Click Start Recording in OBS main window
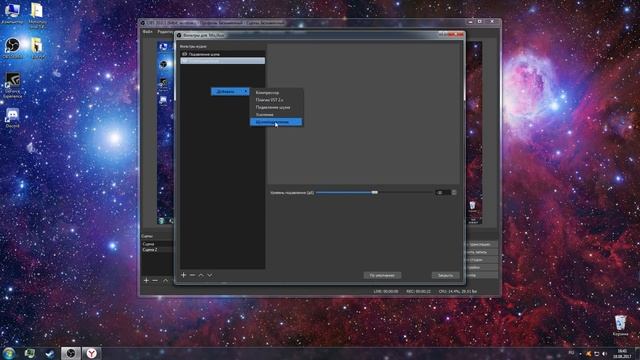Screen dimensions: 640x360 (x=481, y=252)
